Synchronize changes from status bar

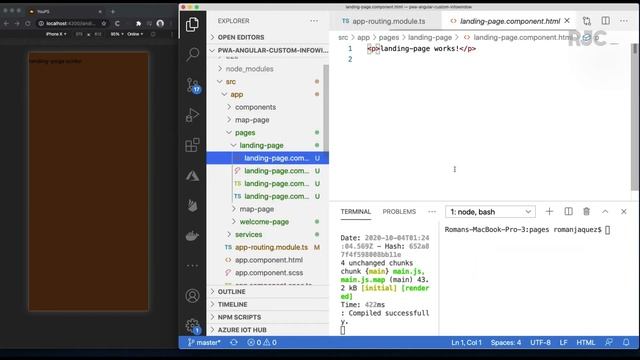coord(234,342)
